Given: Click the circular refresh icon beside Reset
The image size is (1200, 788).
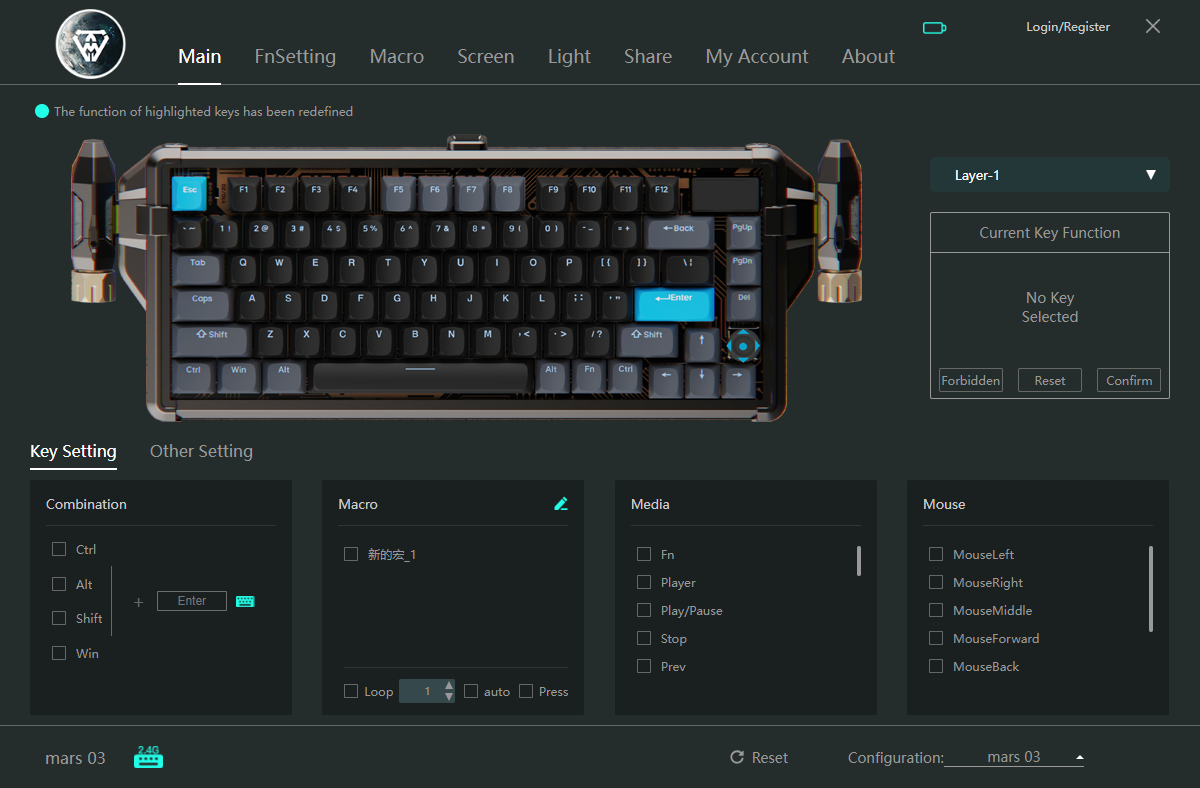Looking at the screenshot, I should (x=736, y=757).
